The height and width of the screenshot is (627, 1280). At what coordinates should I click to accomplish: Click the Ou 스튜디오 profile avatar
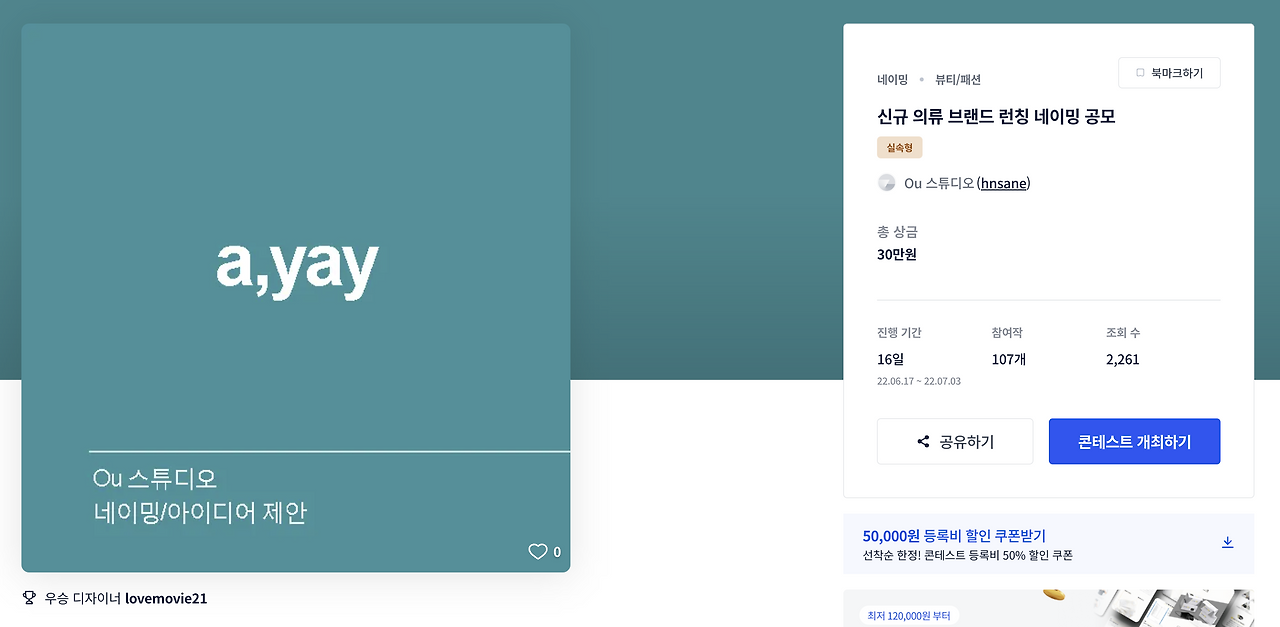886,183
